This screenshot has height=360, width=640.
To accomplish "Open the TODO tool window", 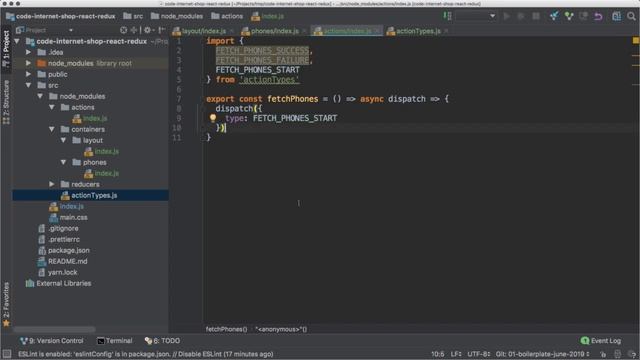I will click(x=162, y=340).
